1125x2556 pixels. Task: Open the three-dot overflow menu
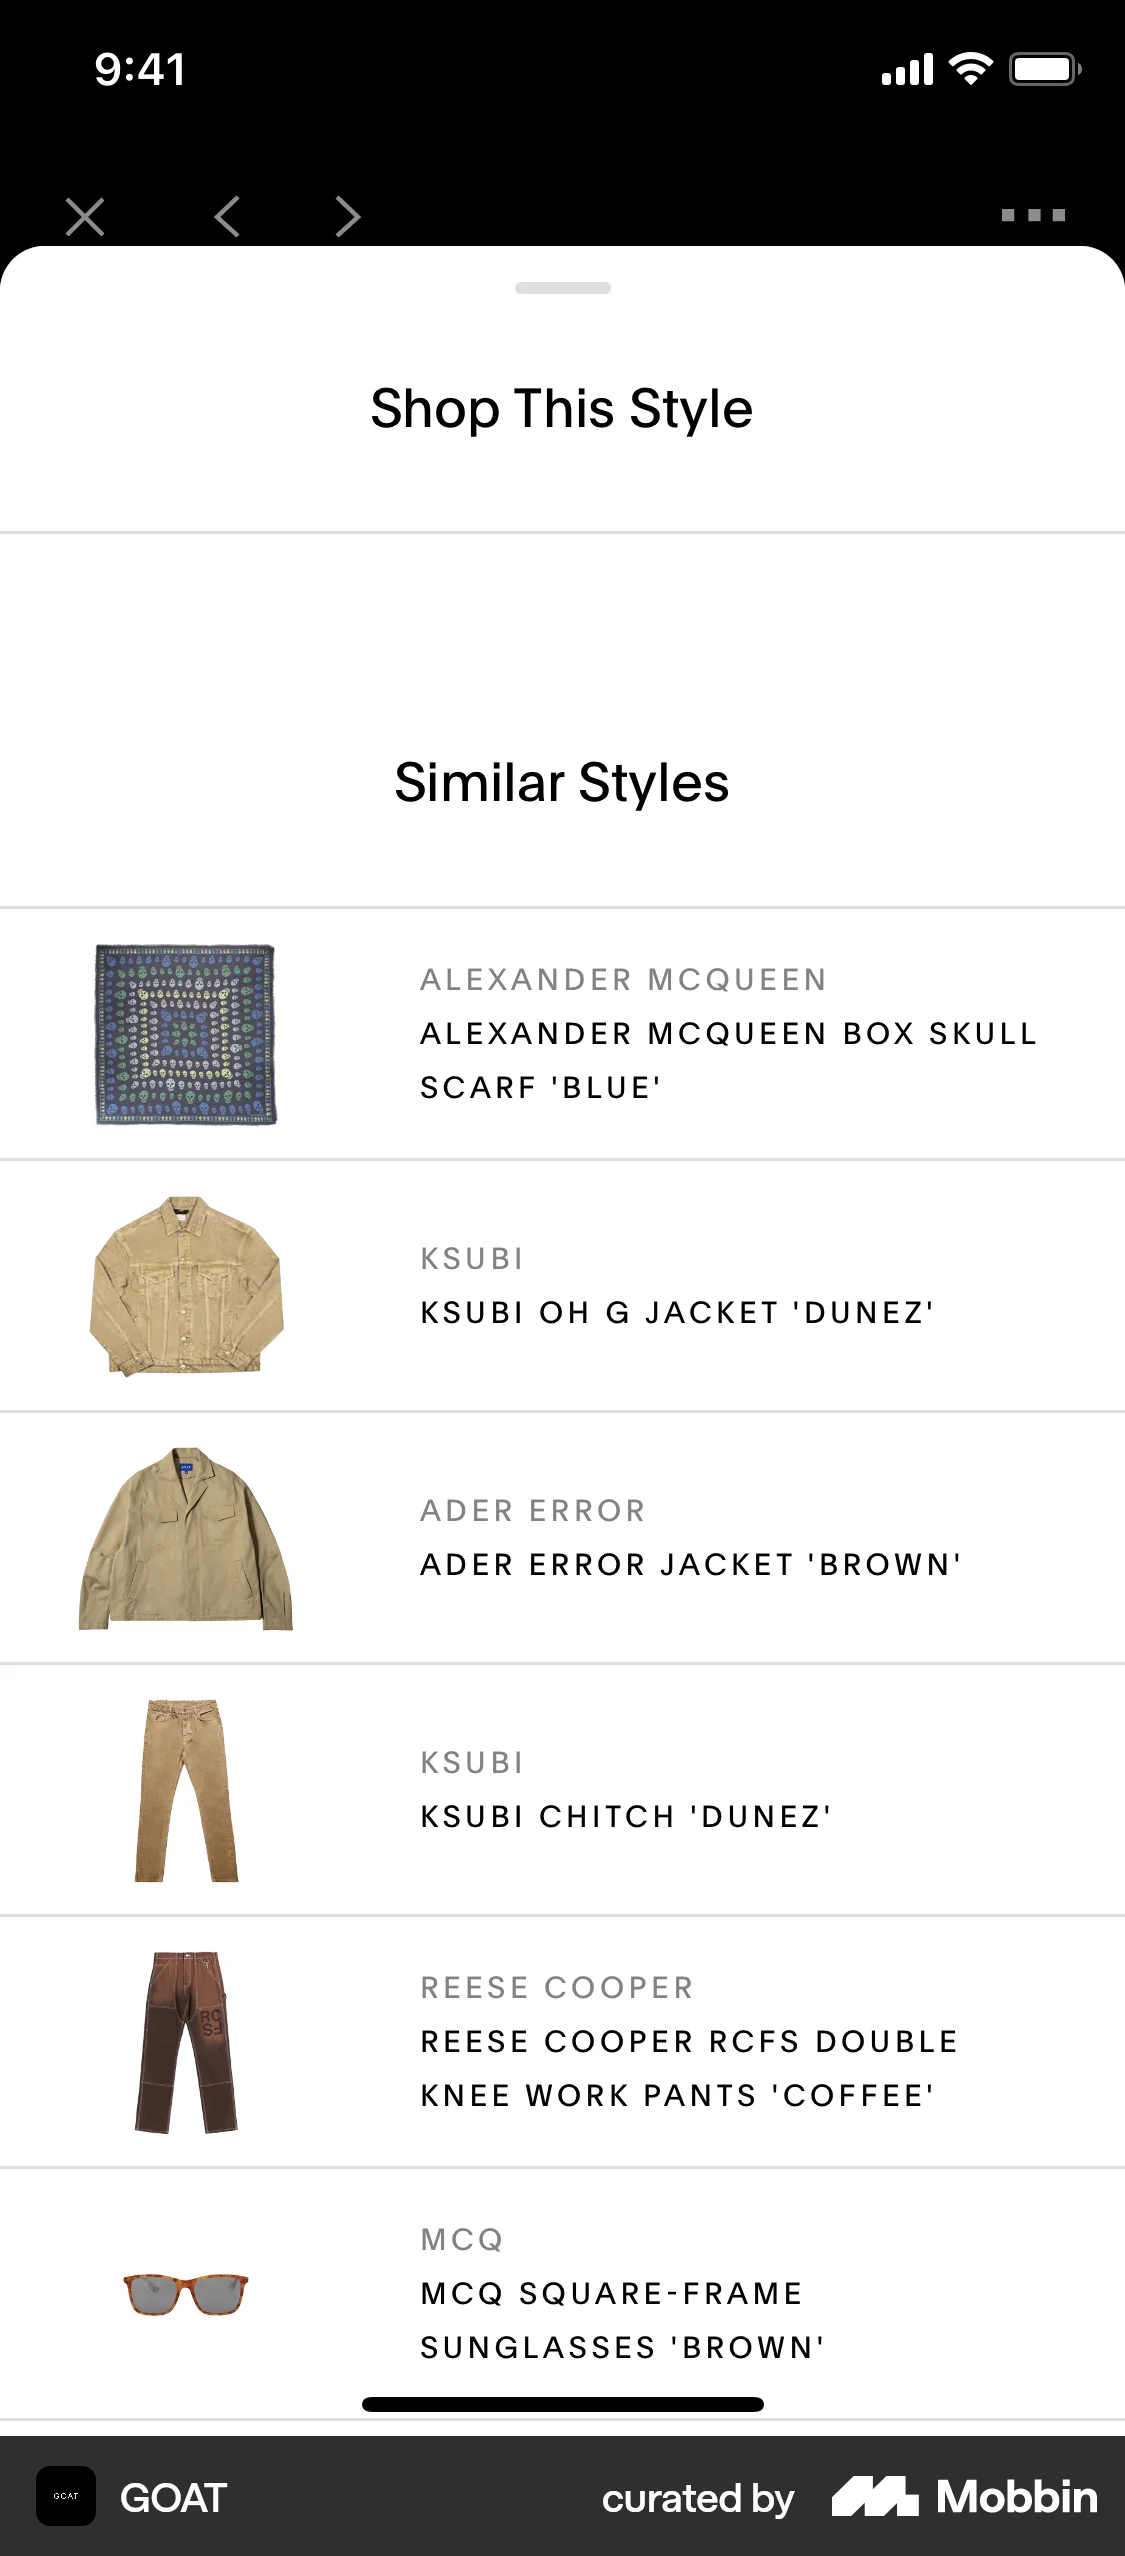pos(1031,215)
